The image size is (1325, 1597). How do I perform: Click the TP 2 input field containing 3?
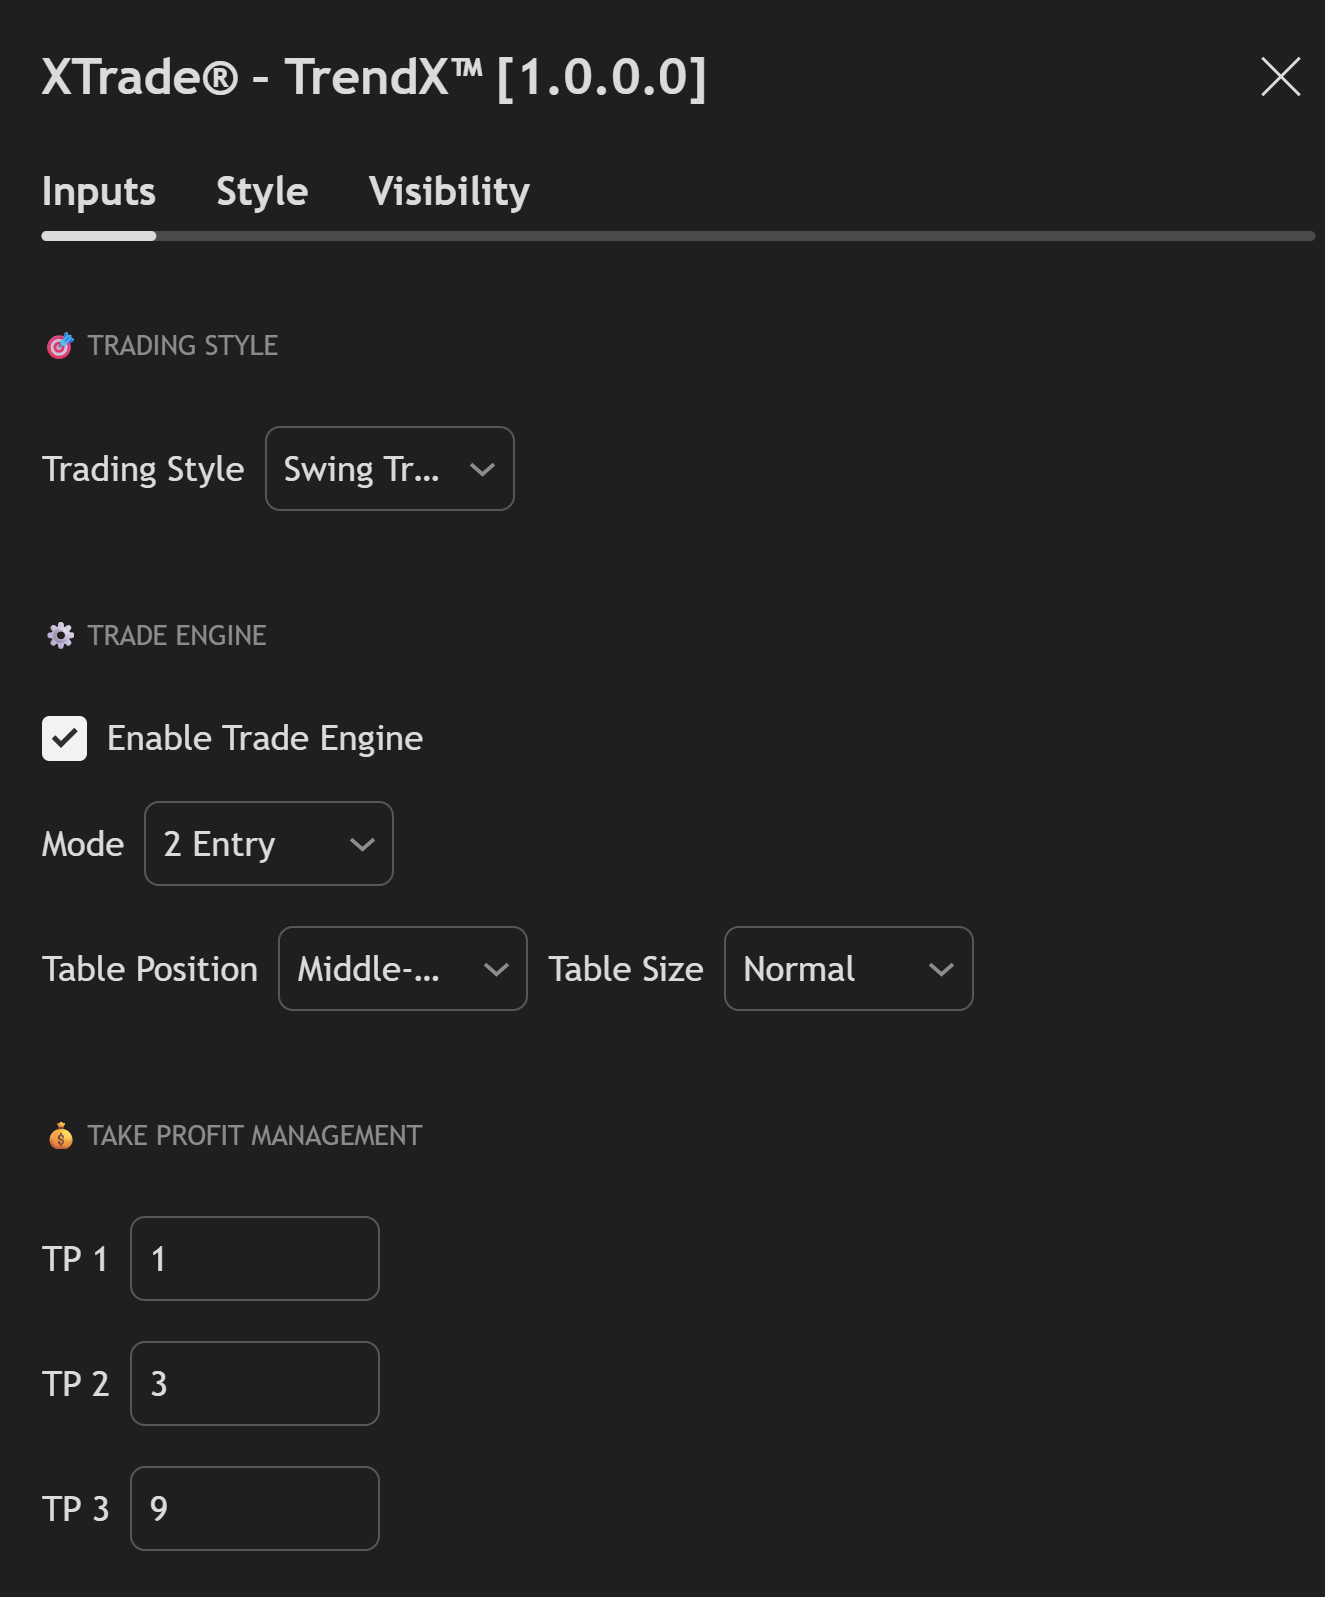point(254,1383)
